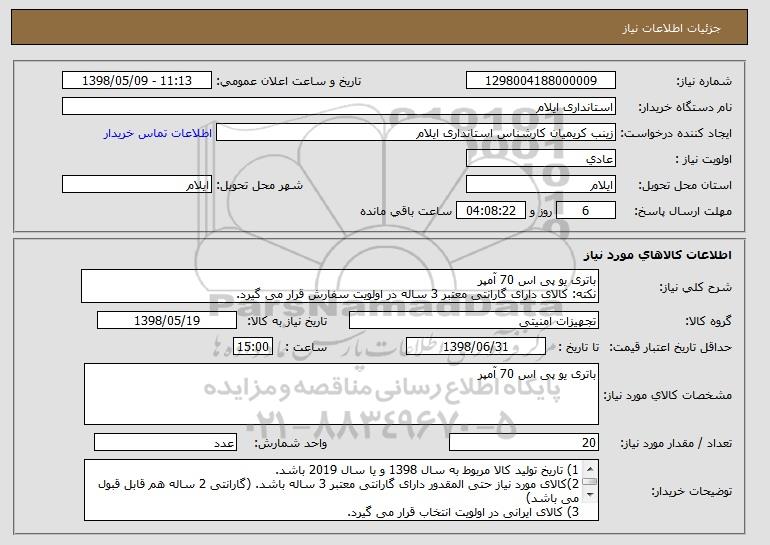Image resolution: width=770 pixels, height=545 pixels.
Task: Select the announcement date field 1398/05/09 - 11:13
Action: (137, 81)
